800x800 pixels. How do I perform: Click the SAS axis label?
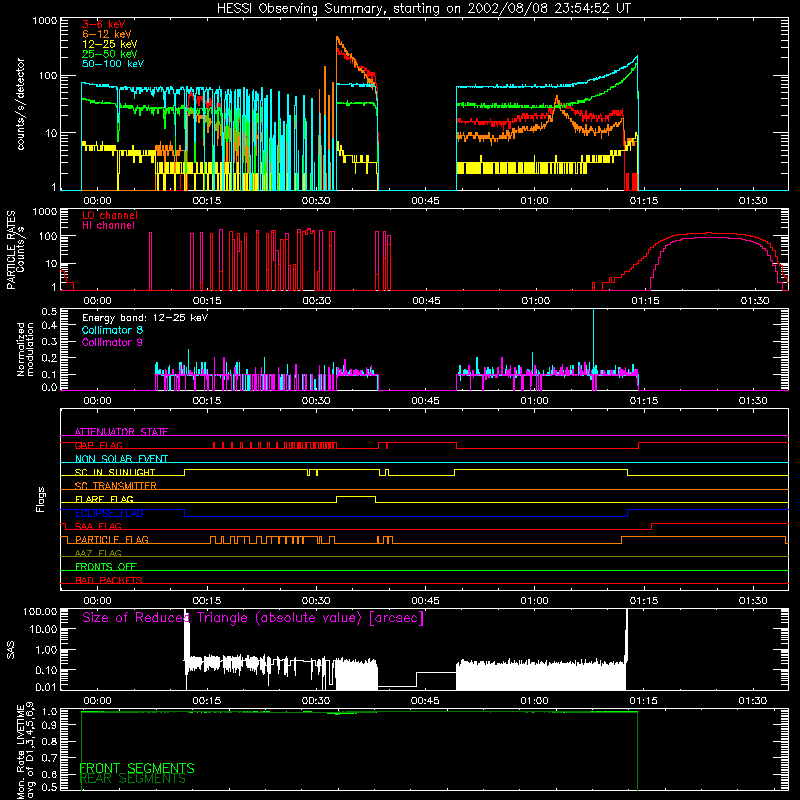point(11,650)
